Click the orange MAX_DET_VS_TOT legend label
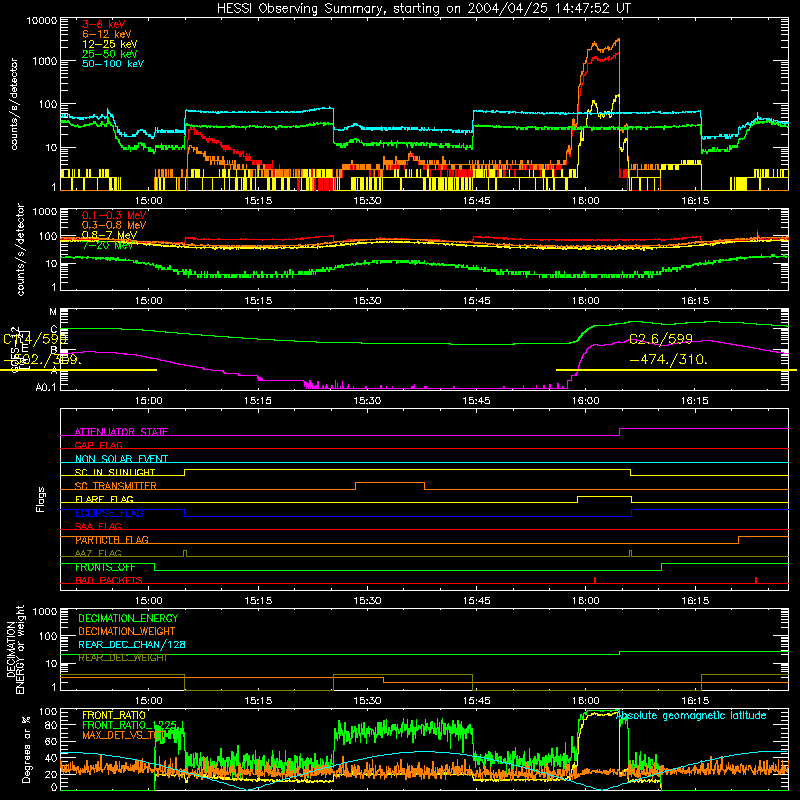The height and width of the screenshot is (800, 800). 123,735
